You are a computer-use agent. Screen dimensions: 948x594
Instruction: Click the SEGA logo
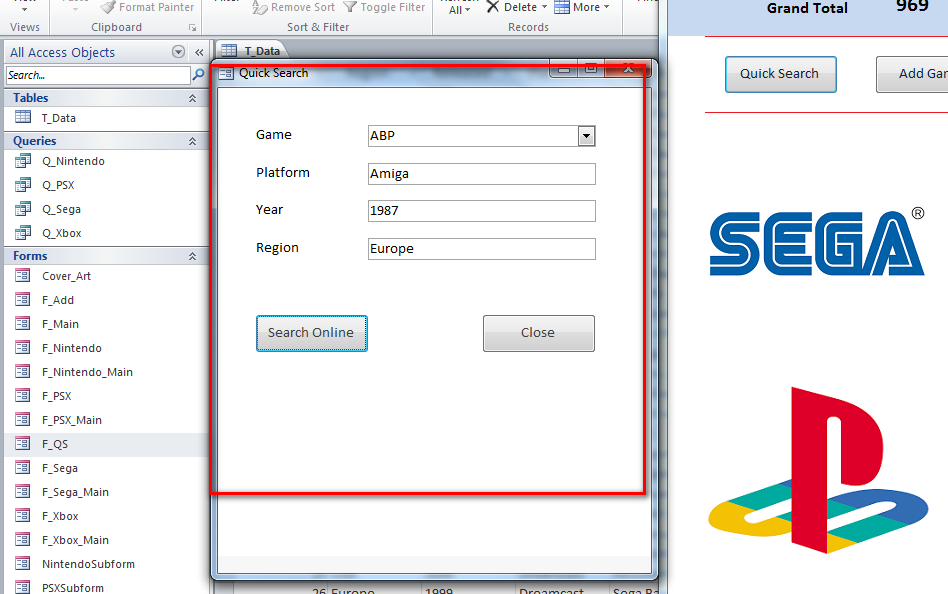click(817, 242)
